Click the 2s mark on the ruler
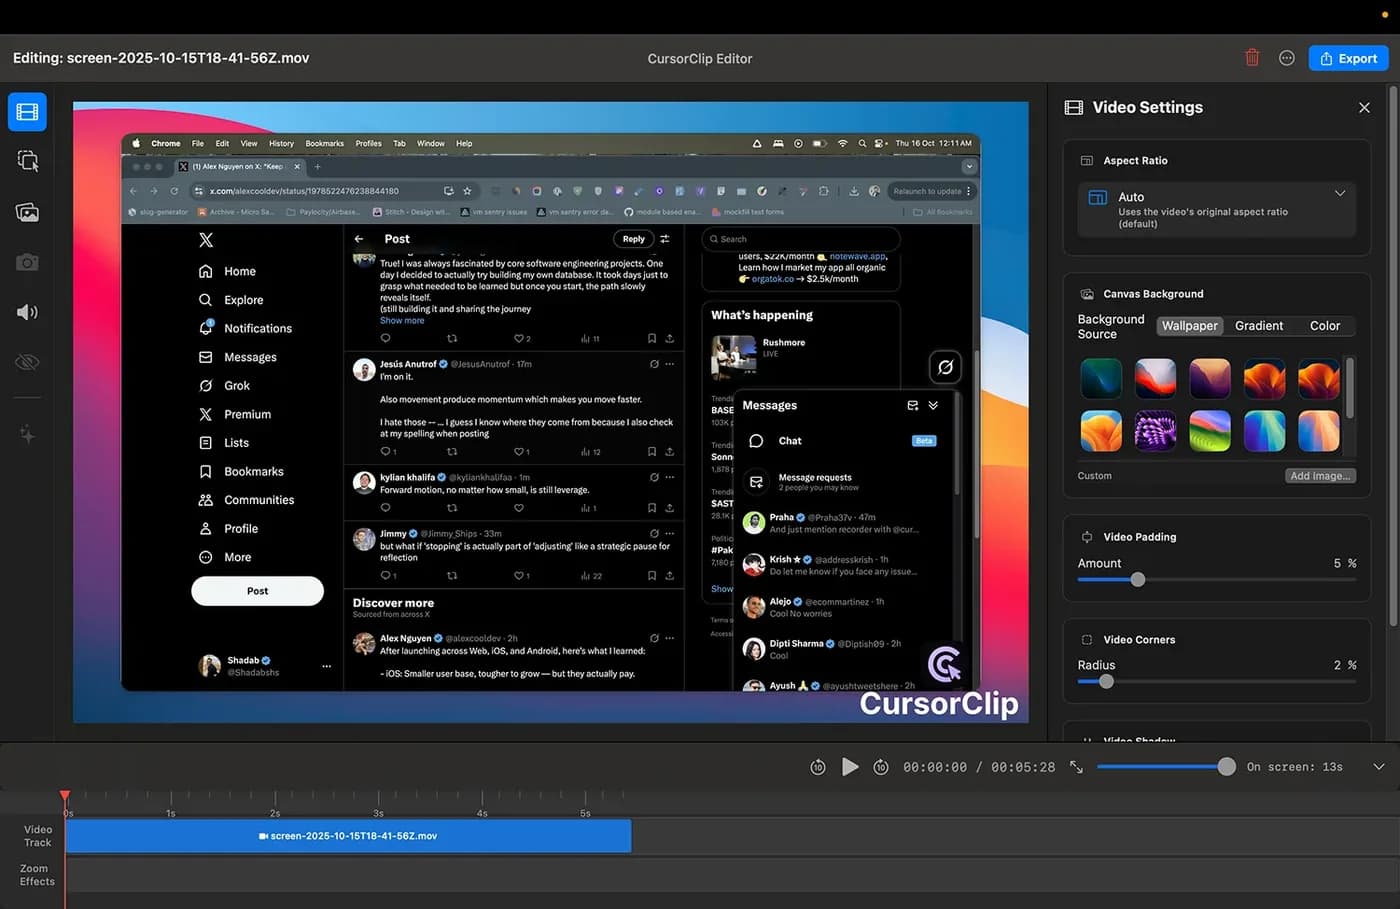Viewport: 1400px width, 909px height. [x=275, y=813]
